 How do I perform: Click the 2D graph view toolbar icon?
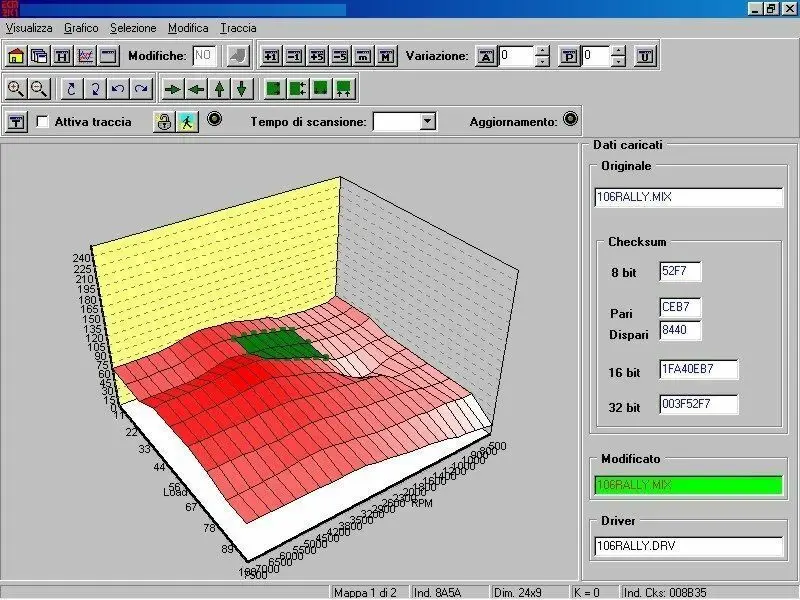click(x=85, y=56)
